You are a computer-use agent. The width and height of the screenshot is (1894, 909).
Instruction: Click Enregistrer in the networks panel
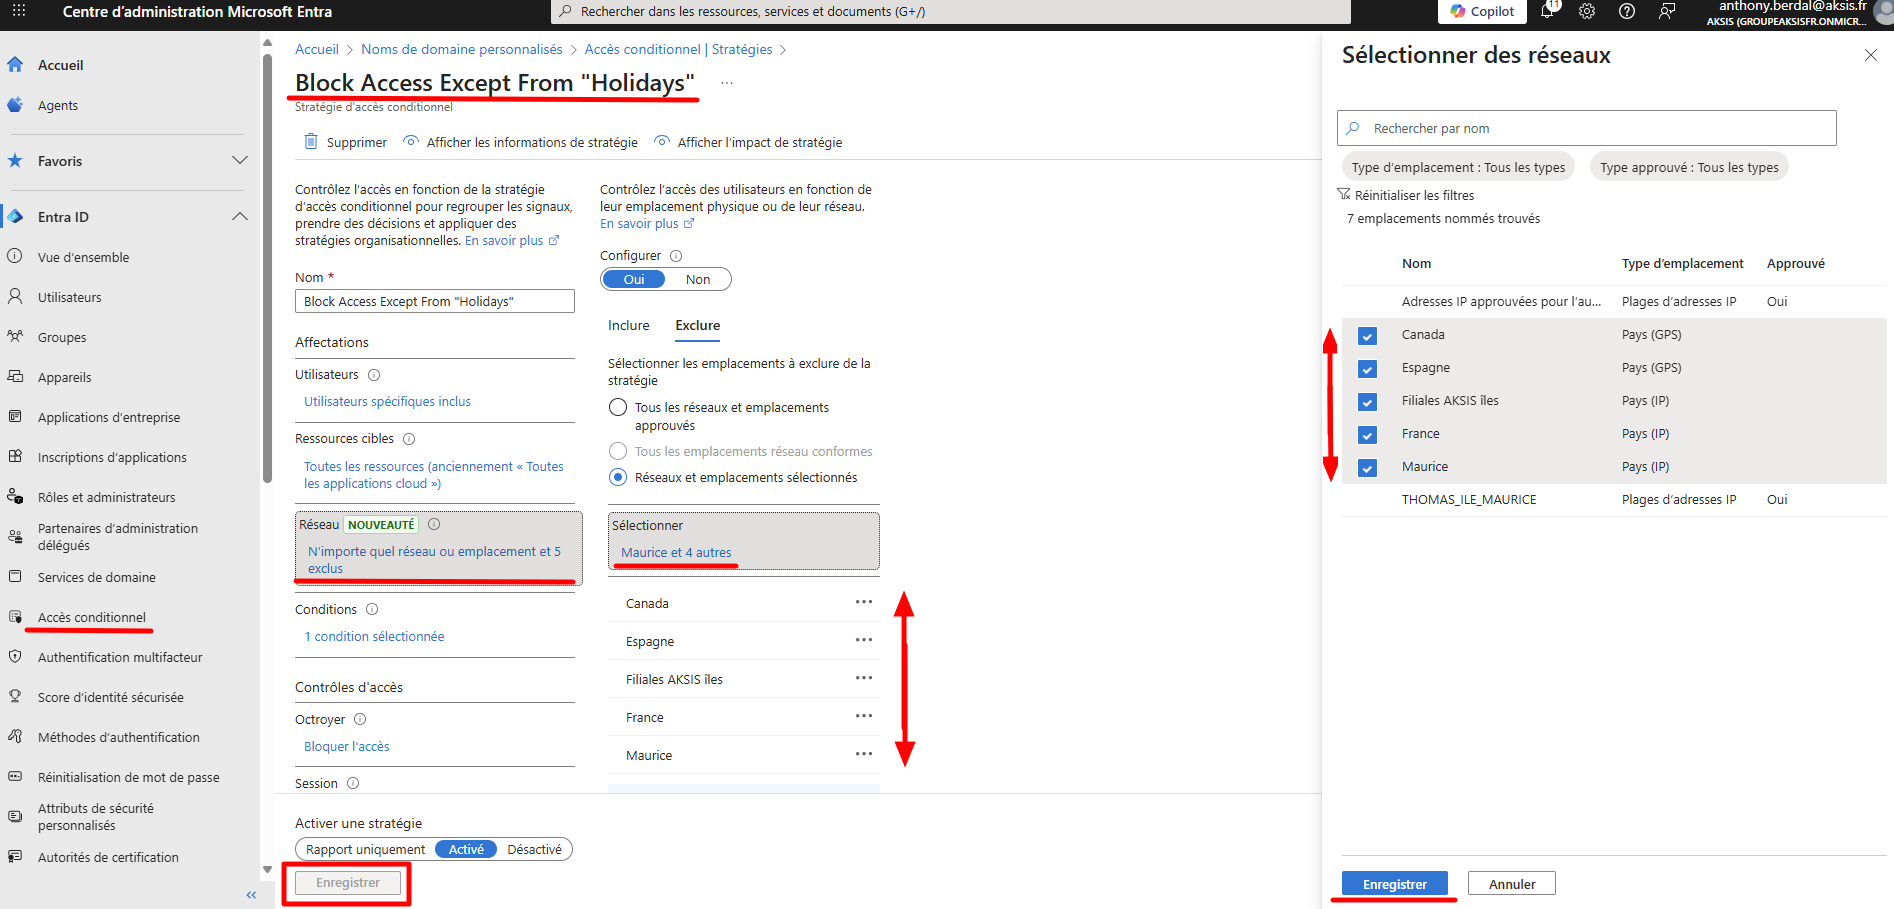click(x=1394, y=884)
